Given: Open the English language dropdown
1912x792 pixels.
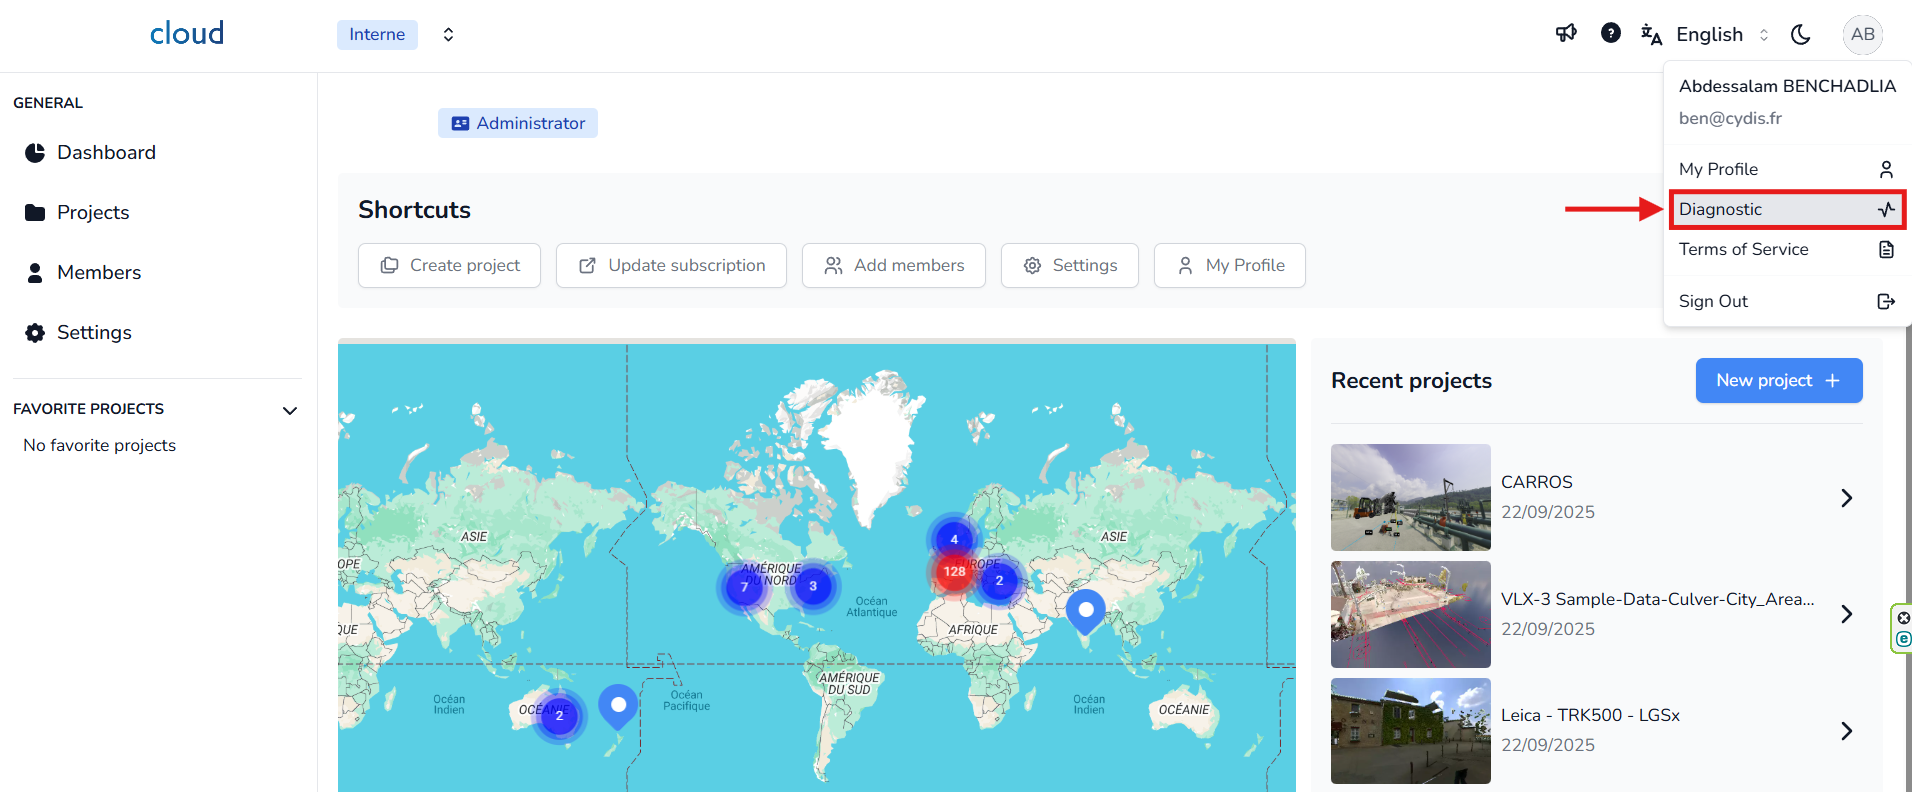Looking at the screenshot, I should [1709, 34].
